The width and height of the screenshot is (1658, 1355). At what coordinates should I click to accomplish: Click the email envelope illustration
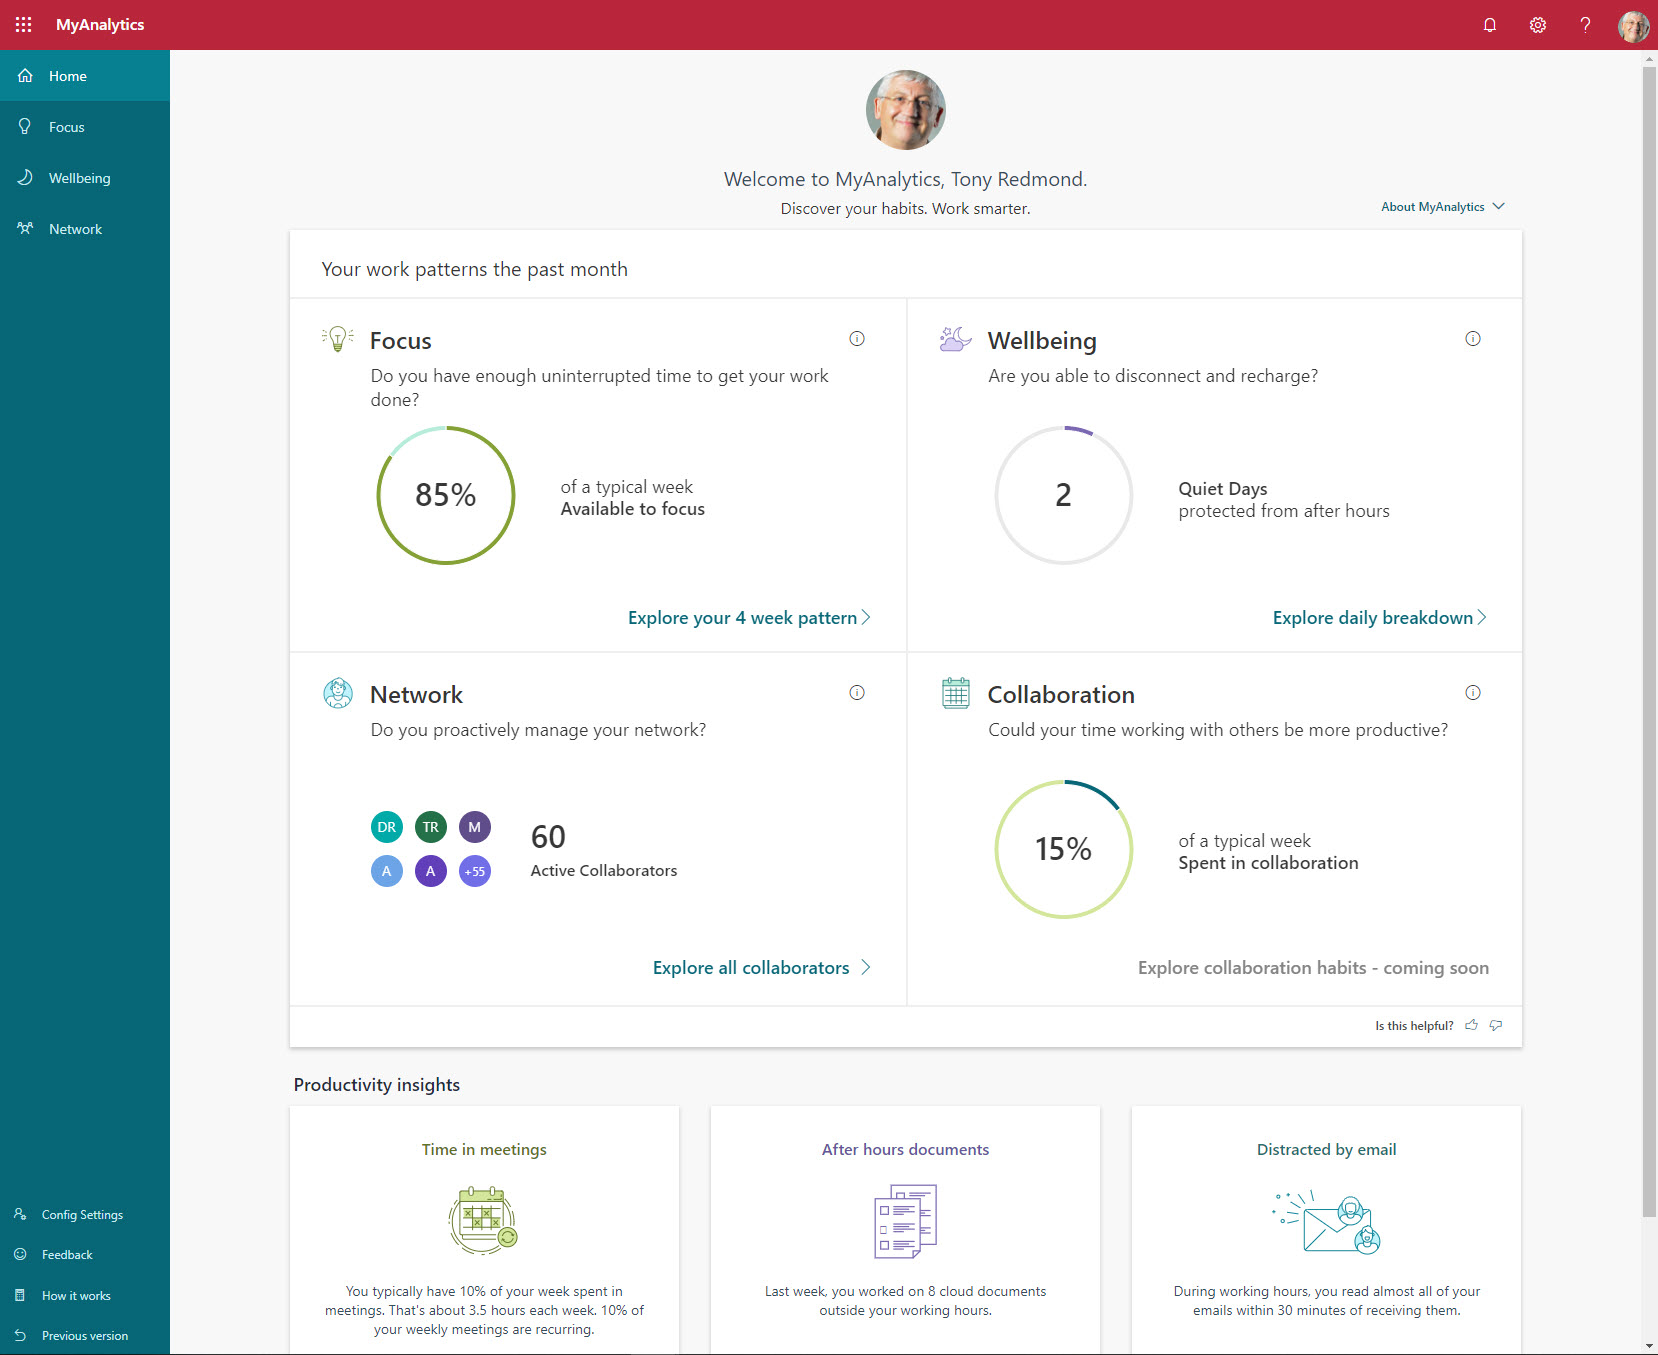(1327, 1222)
